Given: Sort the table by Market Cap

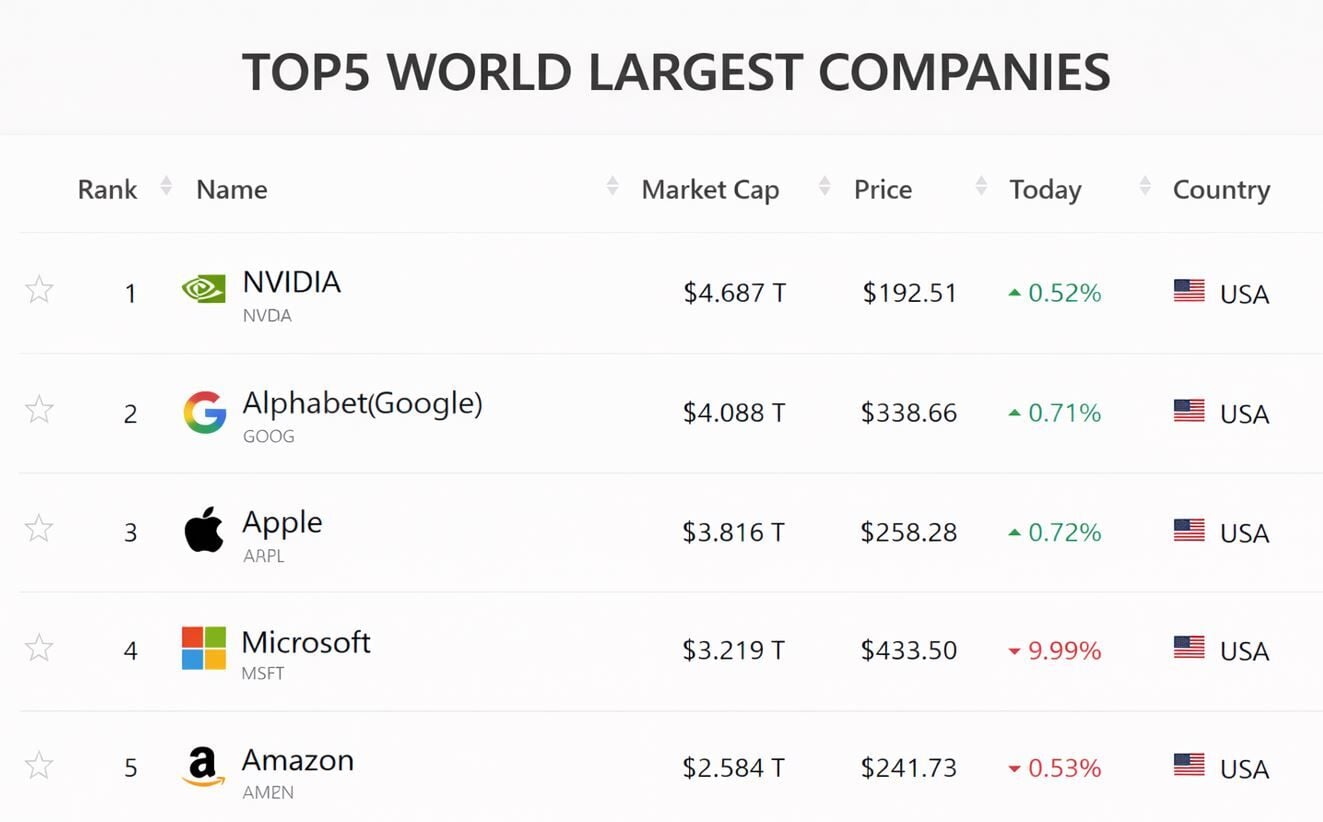Looking at the screenshot, I should point(710,189).
